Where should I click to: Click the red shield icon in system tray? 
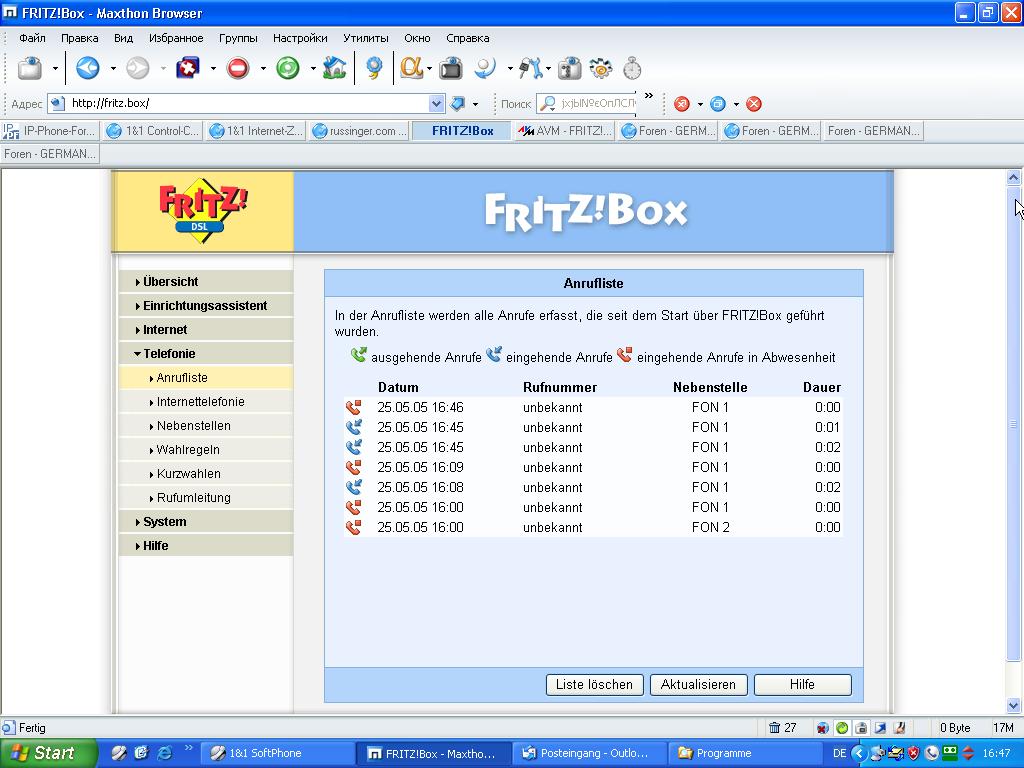(x=914, y=753)
